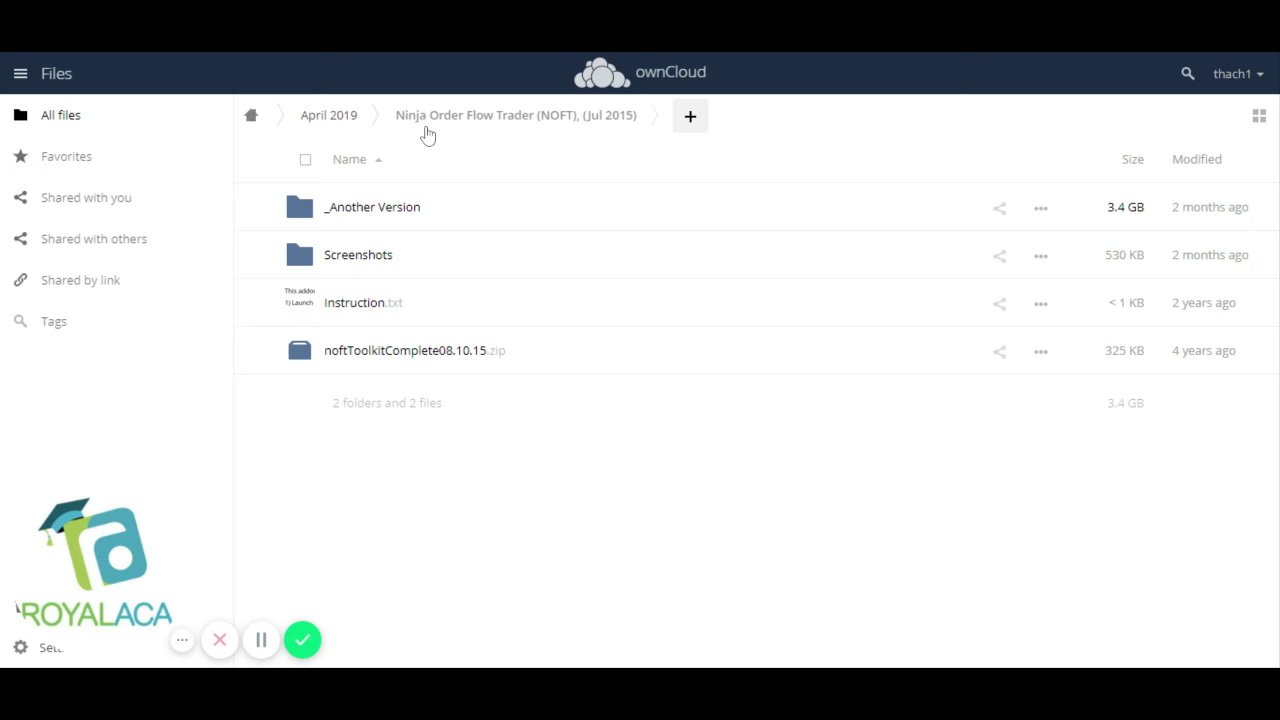The width and height of the screenshot is (1280, 720).
Task: Click the recorder ellipsis options button
Action: [182, 640]
